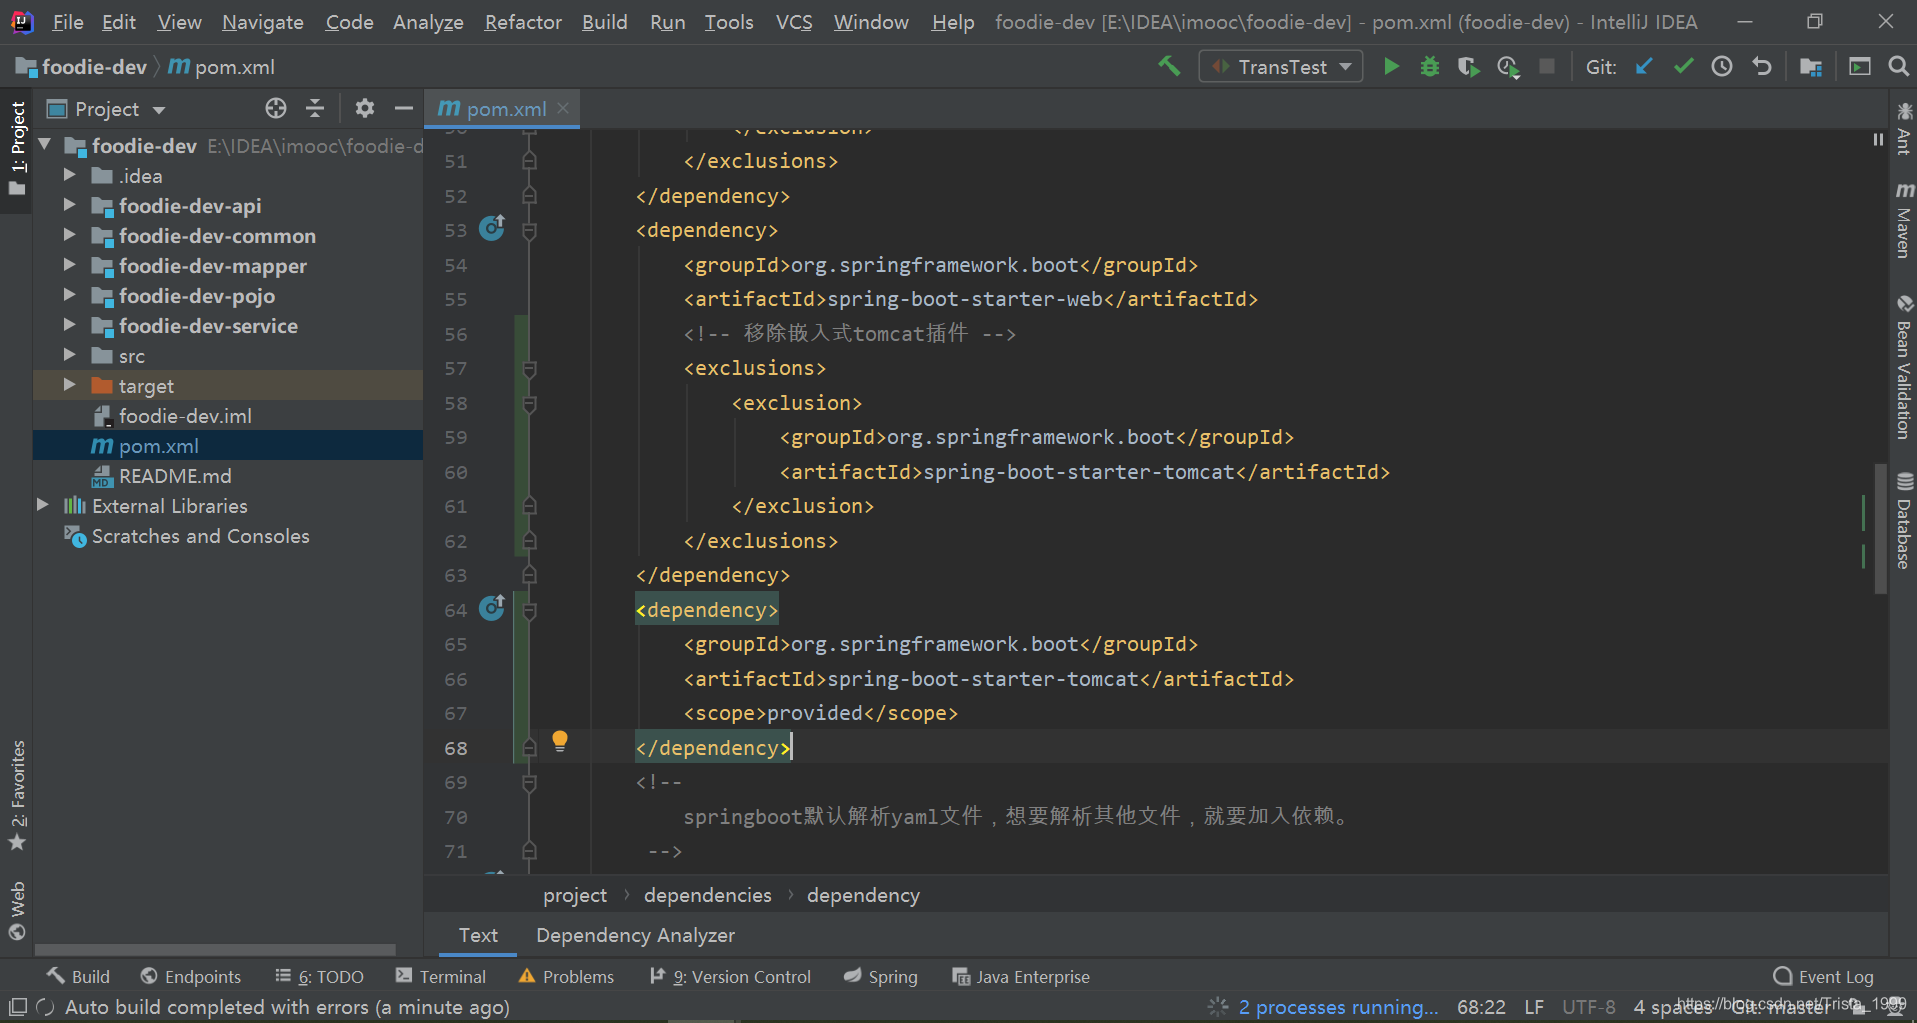The width and height of the screenshot is (1917, 1023).
Task: Fold the dependency block at line 53
Action: [x=530, y=231]
